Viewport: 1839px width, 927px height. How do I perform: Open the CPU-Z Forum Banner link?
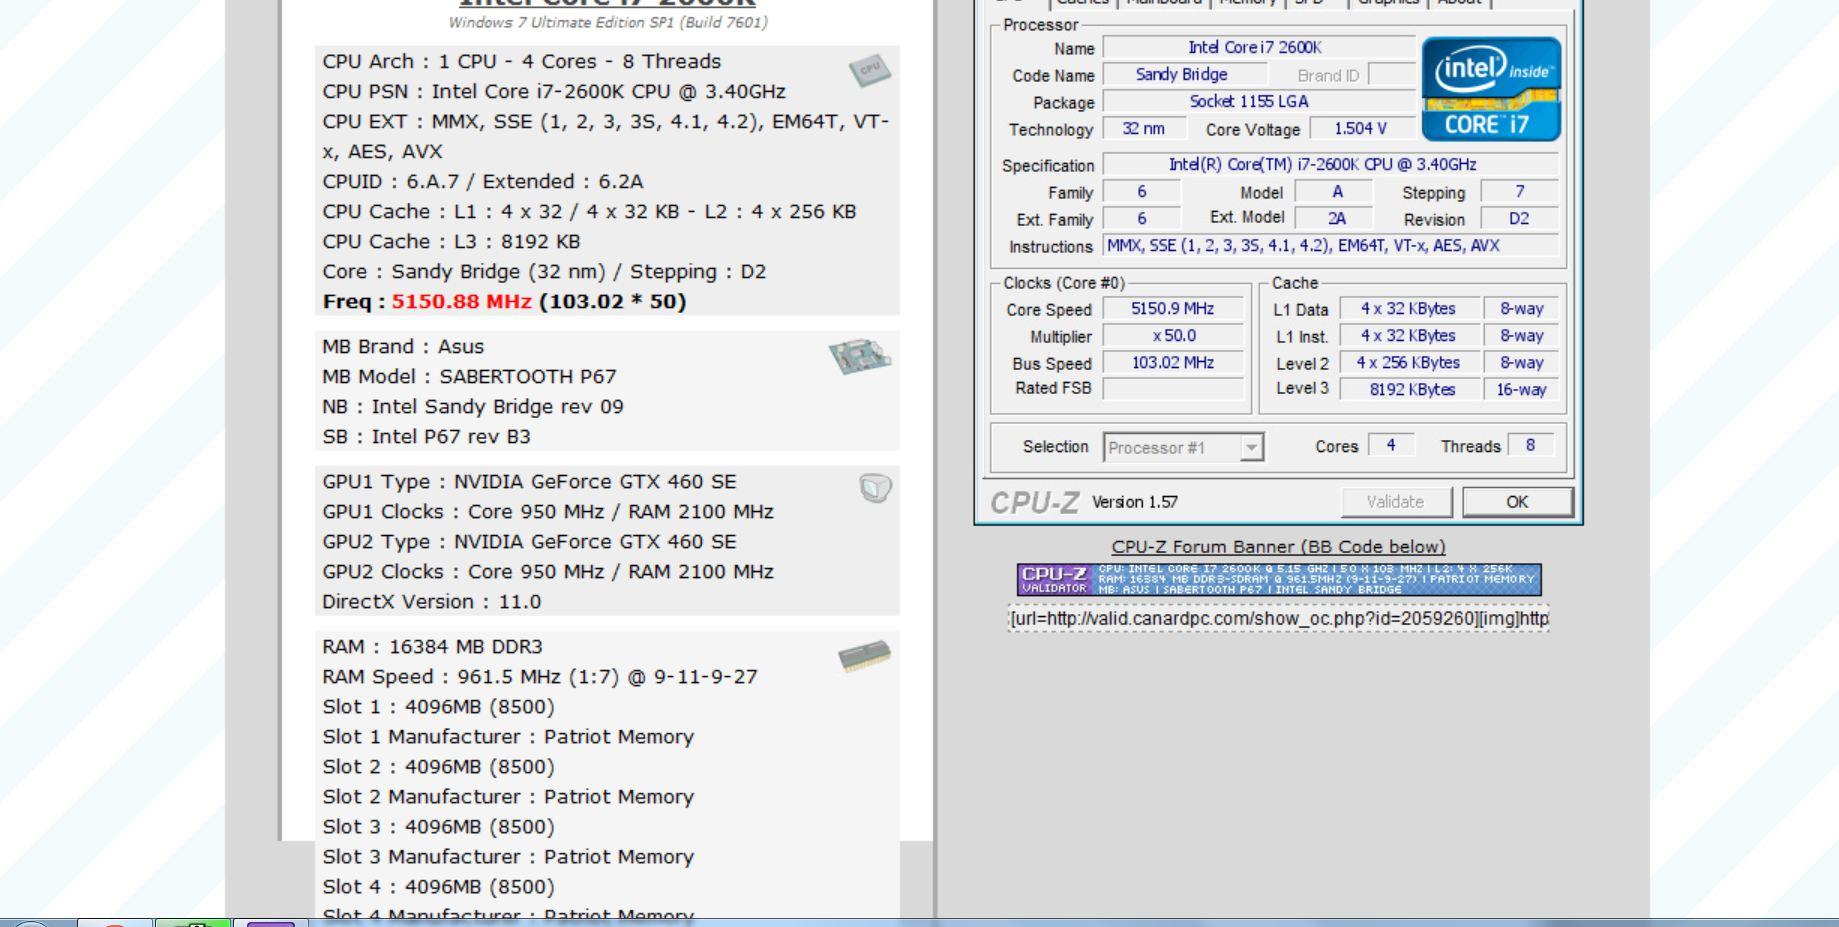1278,547
